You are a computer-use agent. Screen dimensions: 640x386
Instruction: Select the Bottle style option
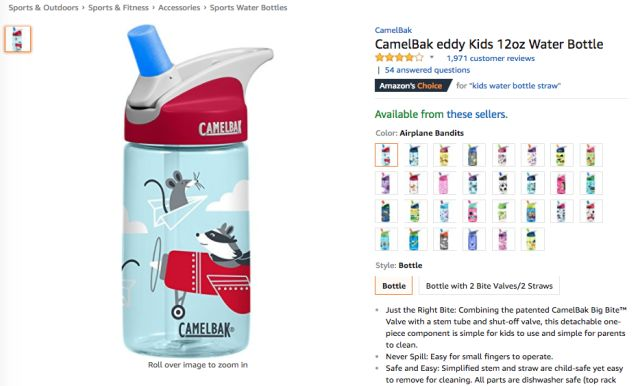(x=394, y=286)
